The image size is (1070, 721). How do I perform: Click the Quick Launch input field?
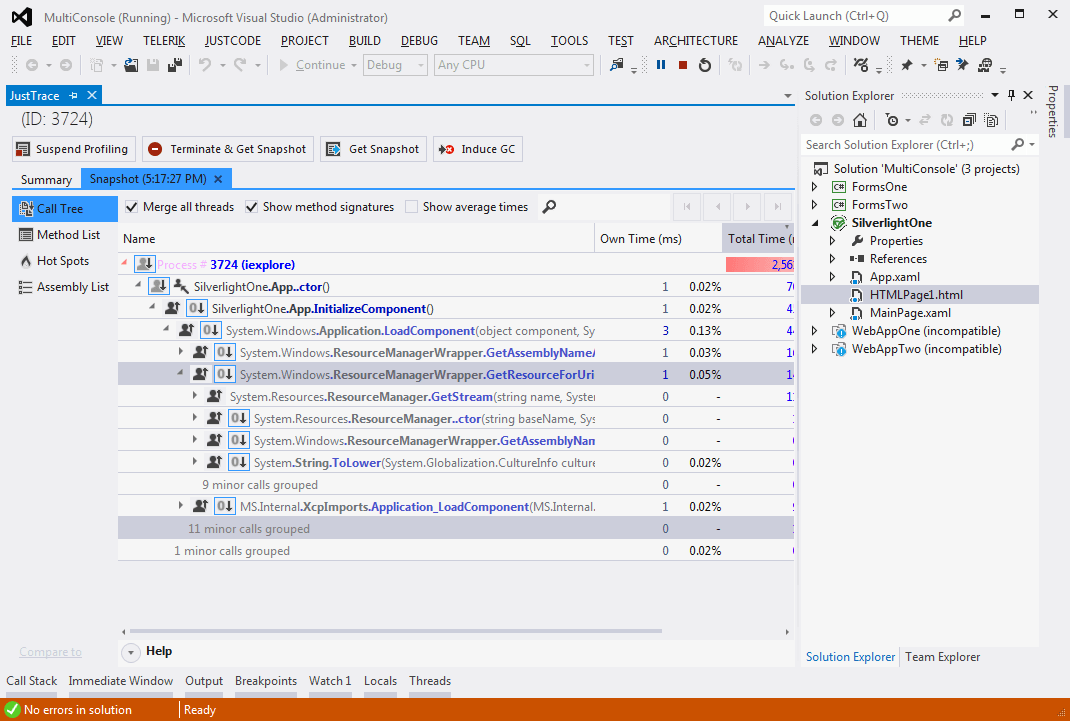[856, 16]
